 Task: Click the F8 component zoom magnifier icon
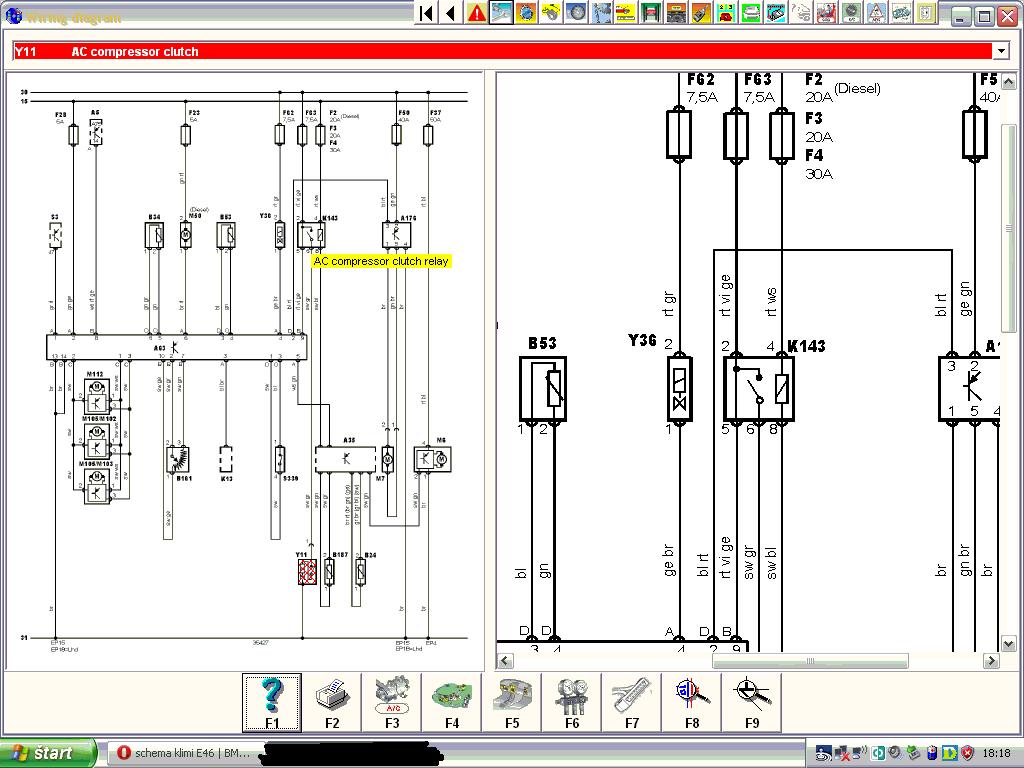(691, 702)
